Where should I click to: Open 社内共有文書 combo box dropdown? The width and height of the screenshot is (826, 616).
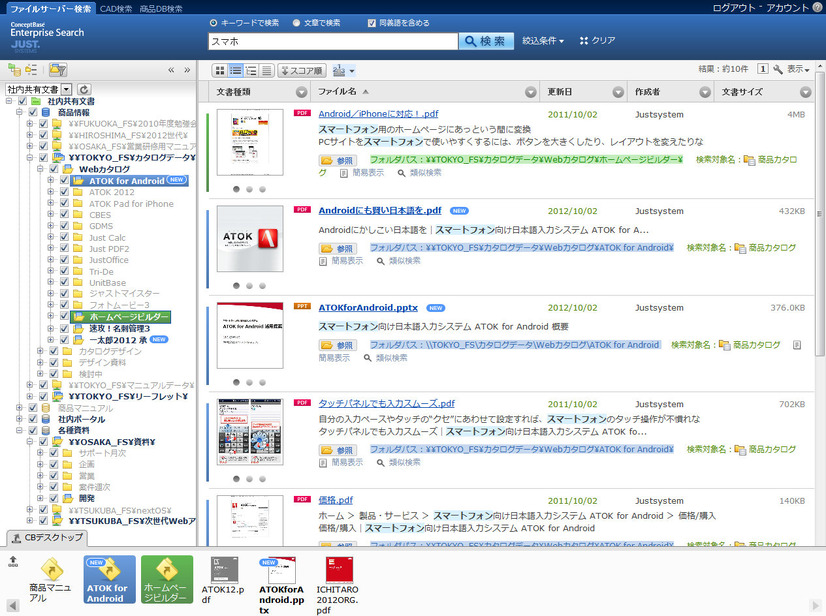point(66,90)
